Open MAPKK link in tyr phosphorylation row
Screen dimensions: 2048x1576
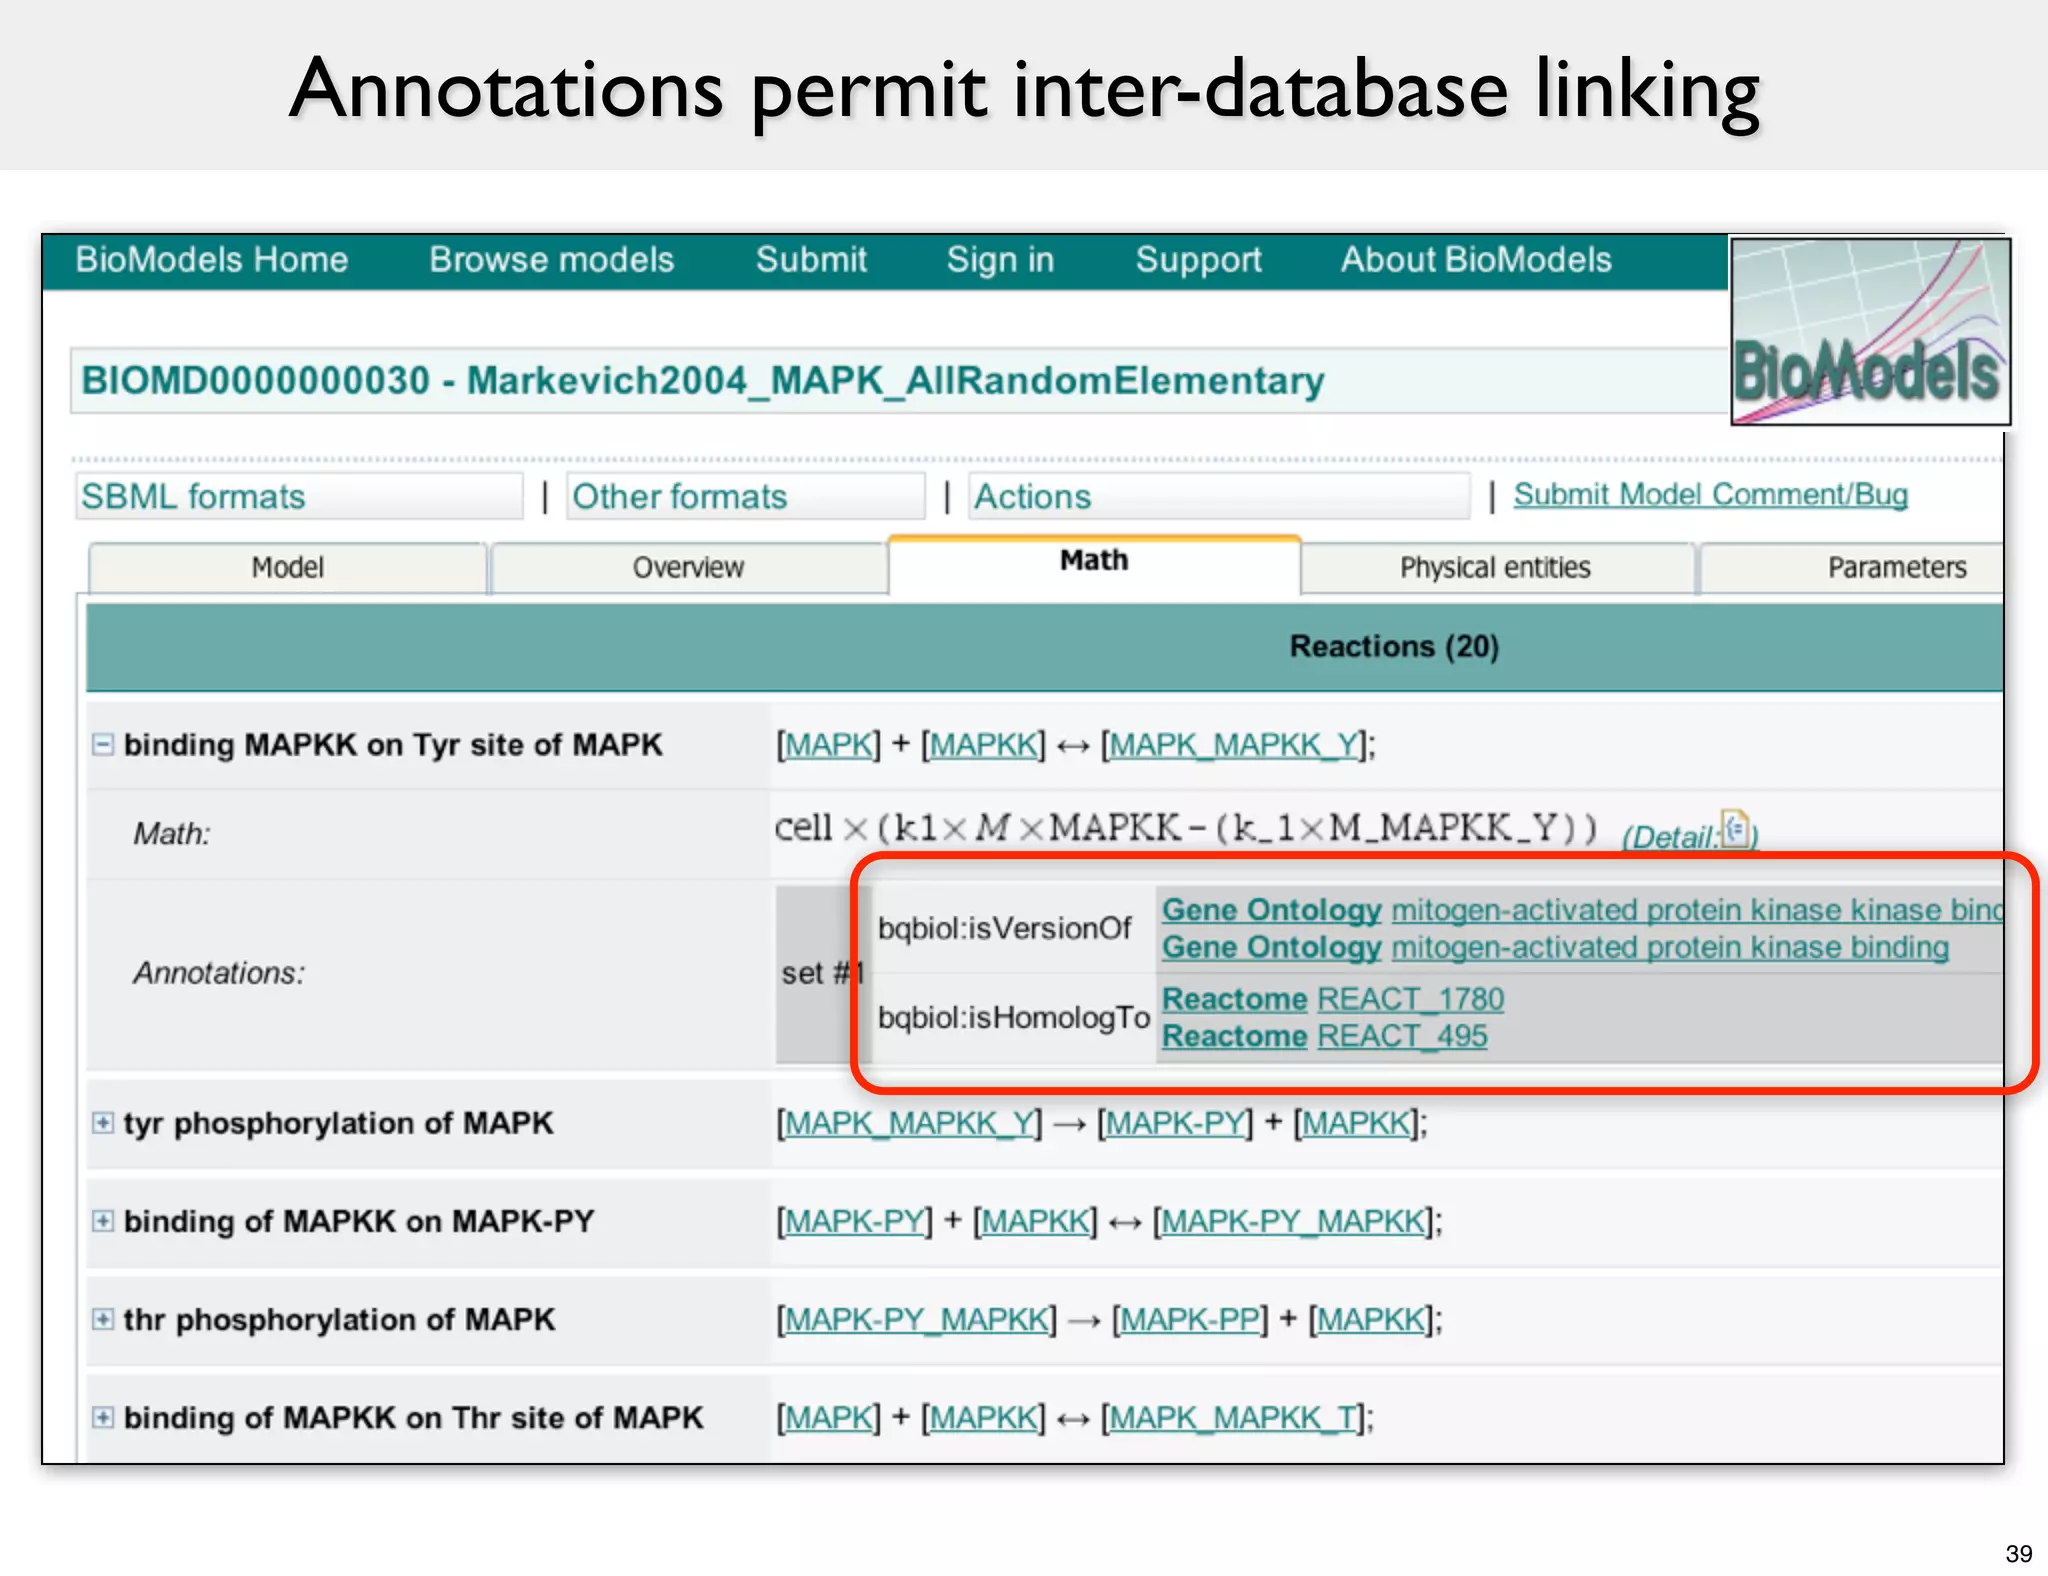[x=1355, y=1123]
